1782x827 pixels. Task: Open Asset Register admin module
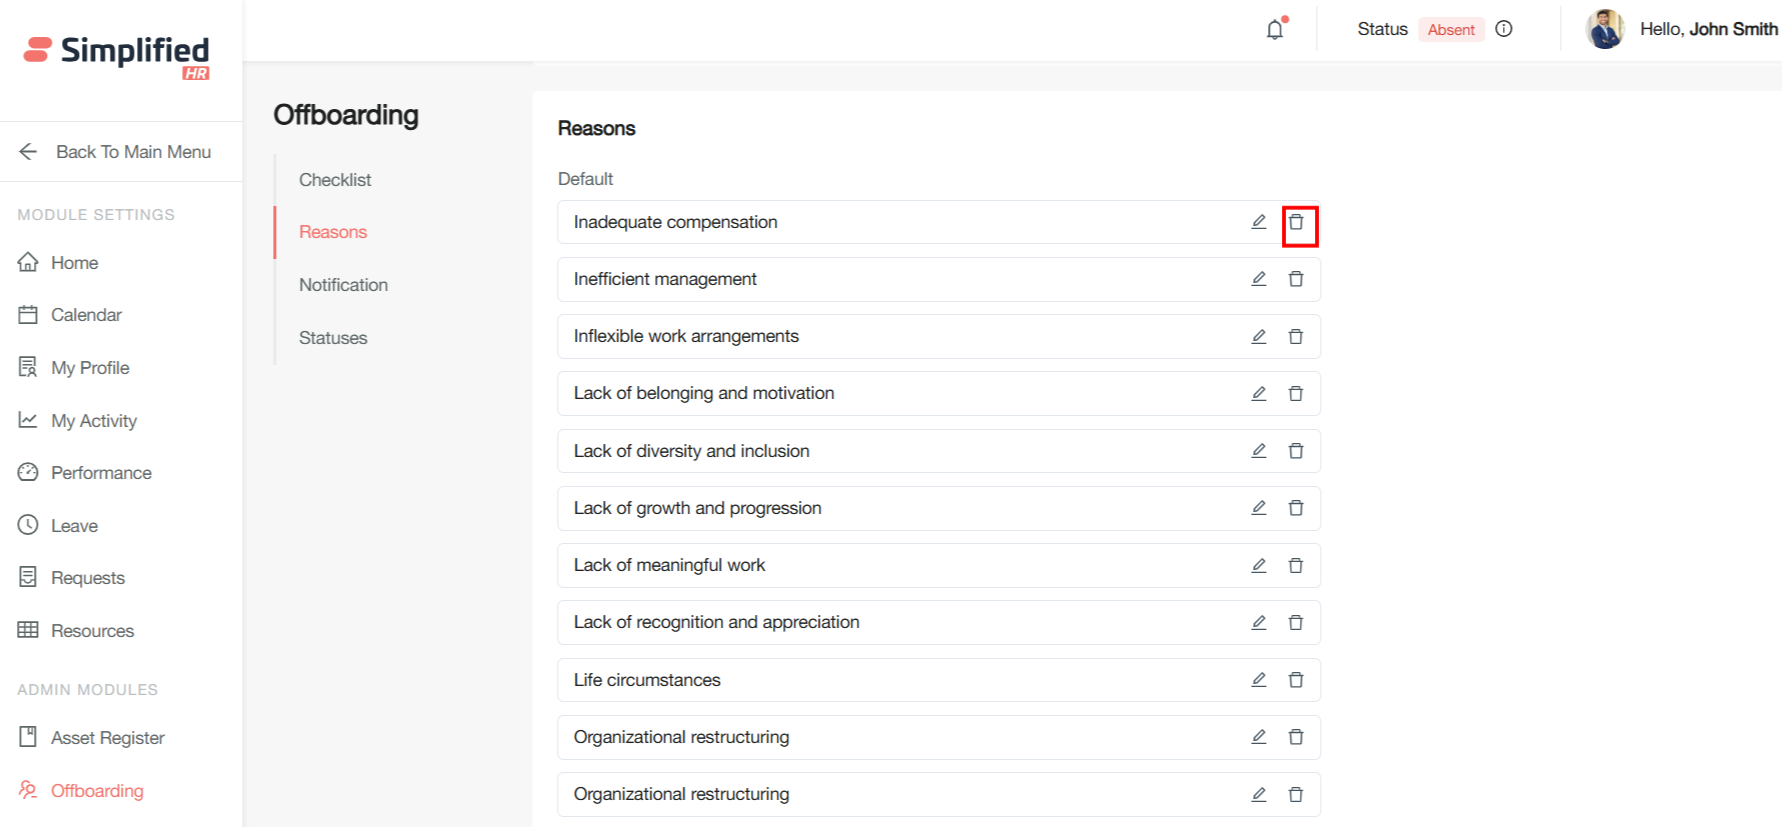[107, 738]
